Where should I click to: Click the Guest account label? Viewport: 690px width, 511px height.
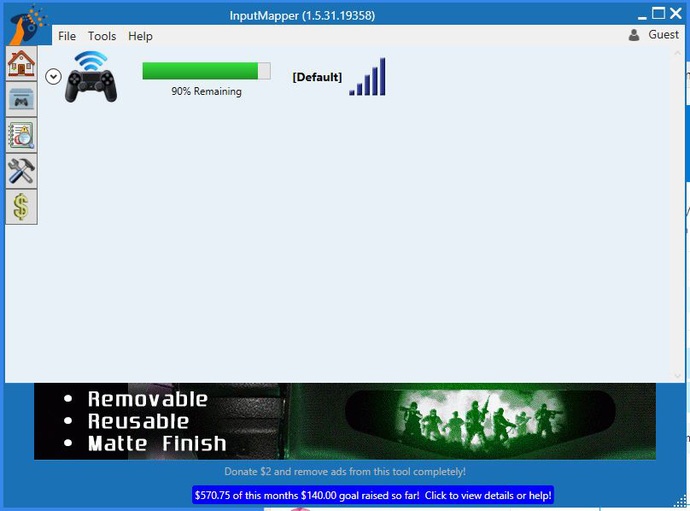(663, 35)
